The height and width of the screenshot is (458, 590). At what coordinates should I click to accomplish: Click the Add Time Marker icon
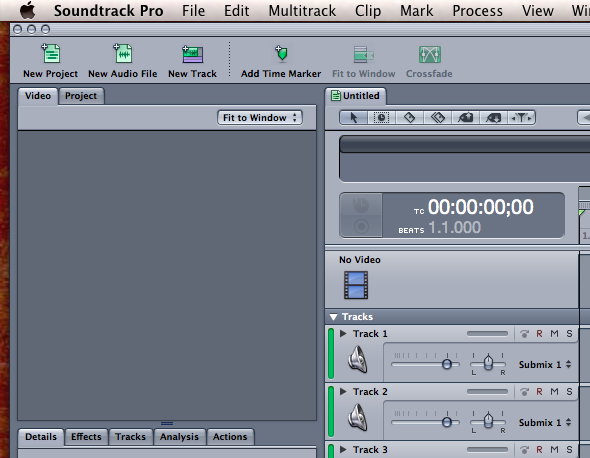281,53
